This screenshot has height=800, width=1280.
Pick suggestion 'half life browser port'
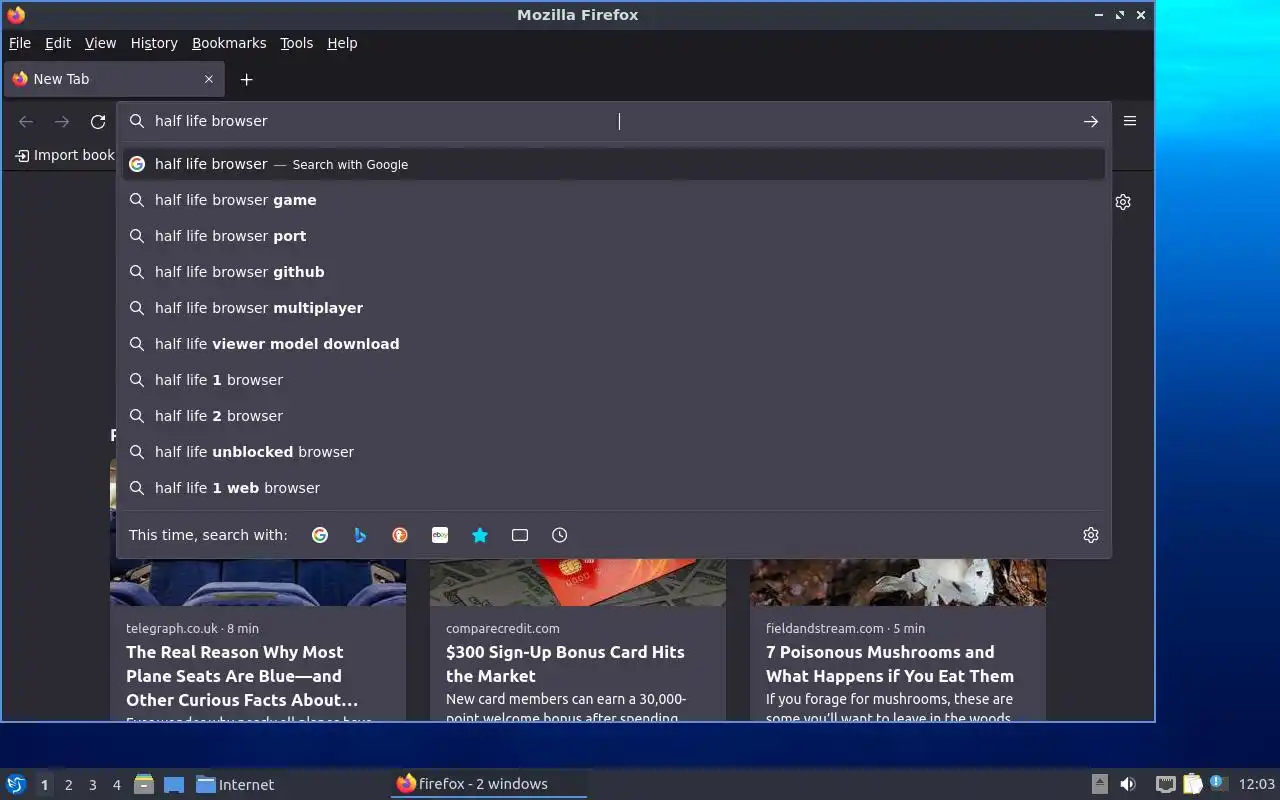(614, 236)
